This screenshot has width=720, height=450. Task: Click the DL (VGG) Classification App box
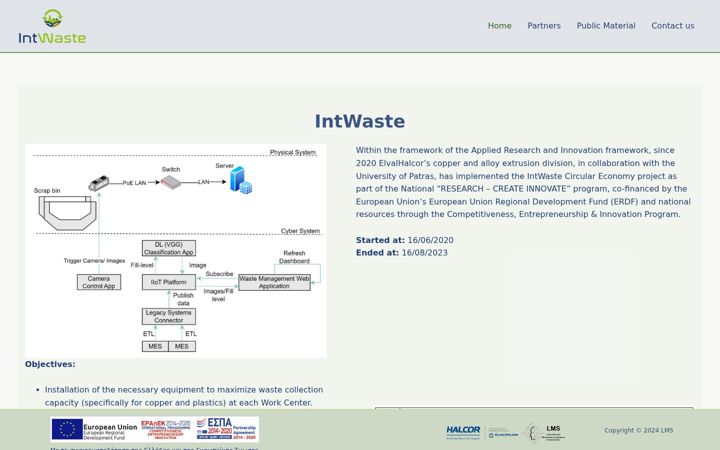tap(169, 248)
